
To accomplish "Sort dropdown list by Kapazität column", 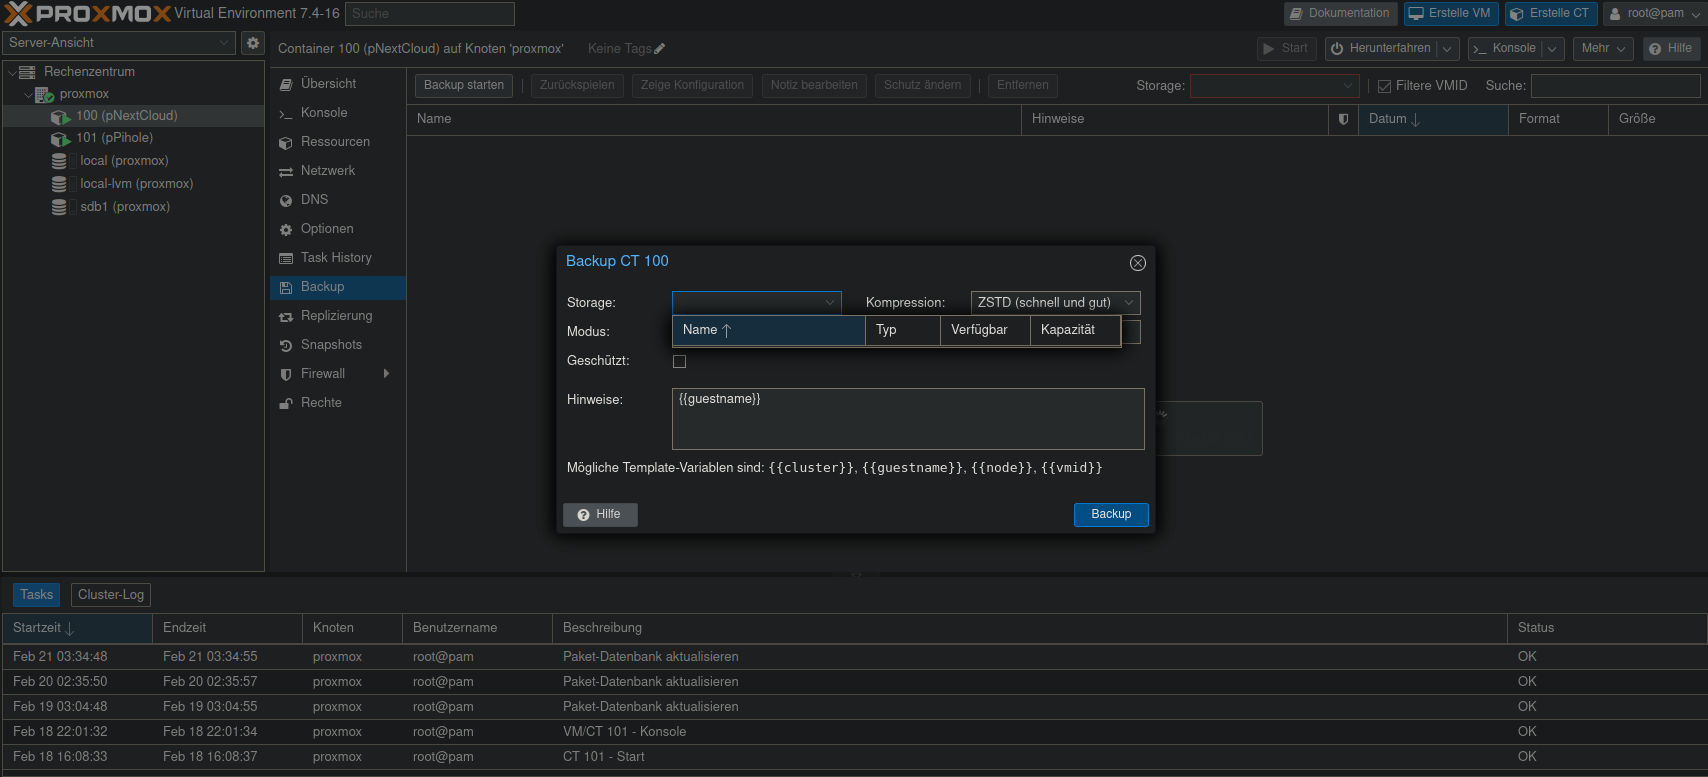I will click(x=1075, y=330).
